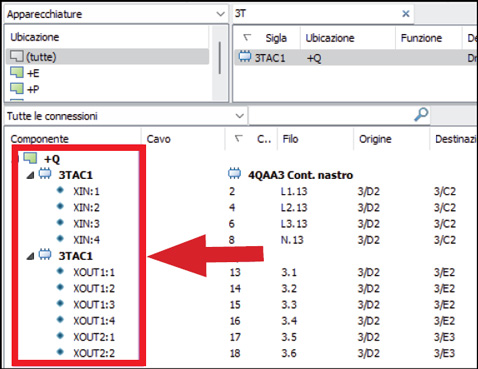
Task: Sort by Funzione column header
Action: (x=421, y=38)
